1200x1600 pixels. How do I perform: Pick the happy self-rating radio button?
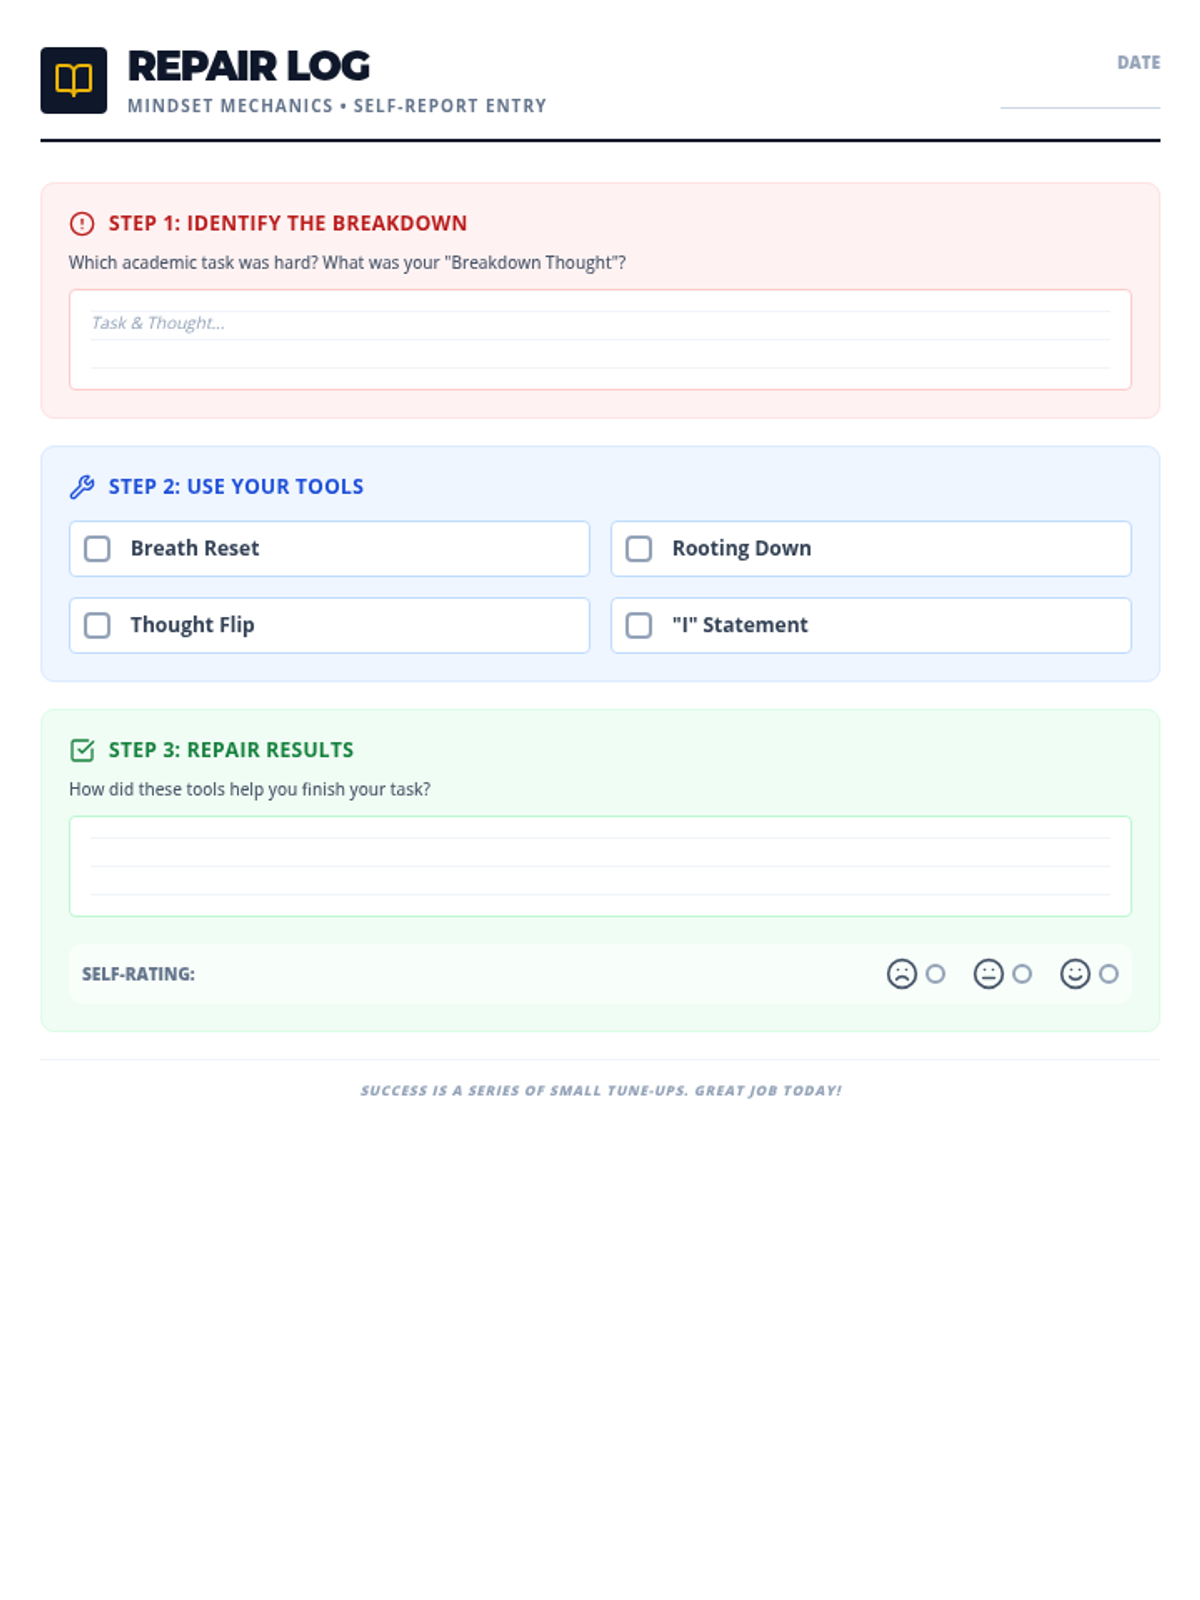coord(1109,974)
